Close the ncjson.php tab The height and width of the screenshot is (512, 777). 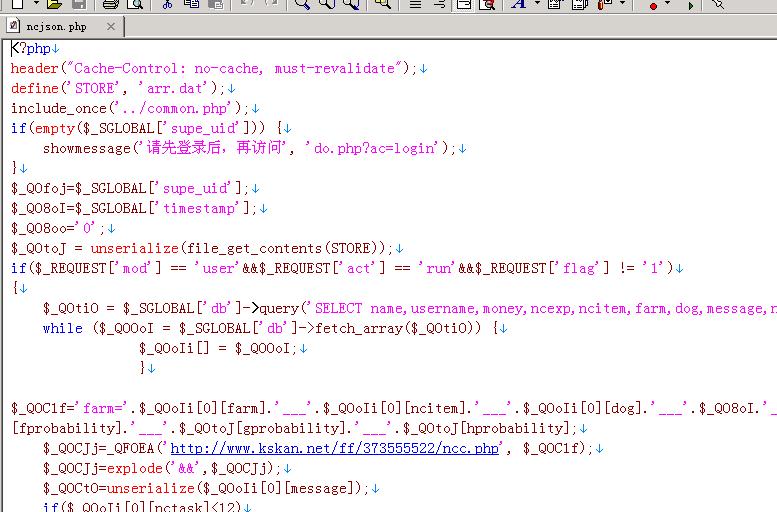click(x=111, y=26)
